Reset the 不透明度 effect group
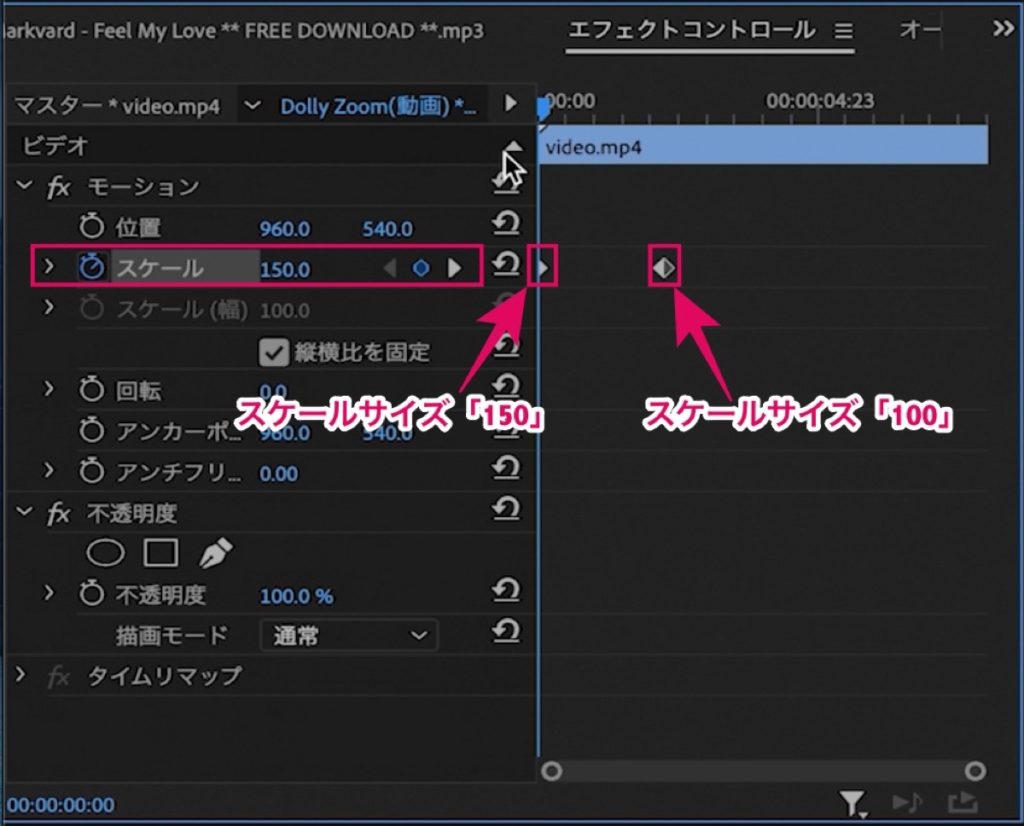The width and height of the screenshot is (1024, 826). 506,509
